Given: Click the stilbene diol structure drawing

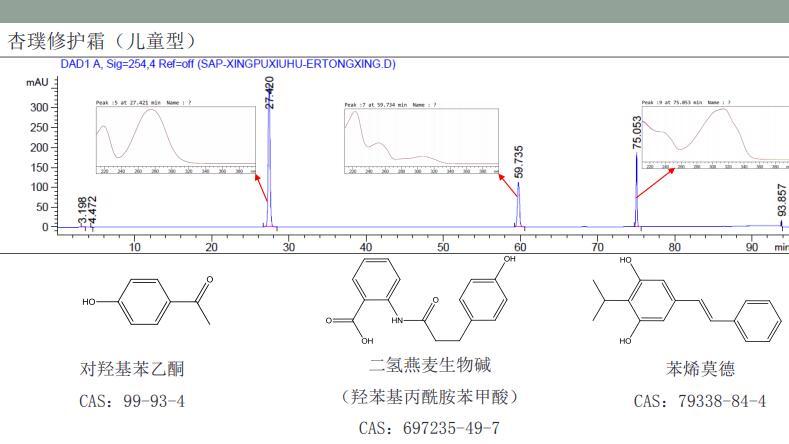Looking at the screenshot, I should [687, 301].
